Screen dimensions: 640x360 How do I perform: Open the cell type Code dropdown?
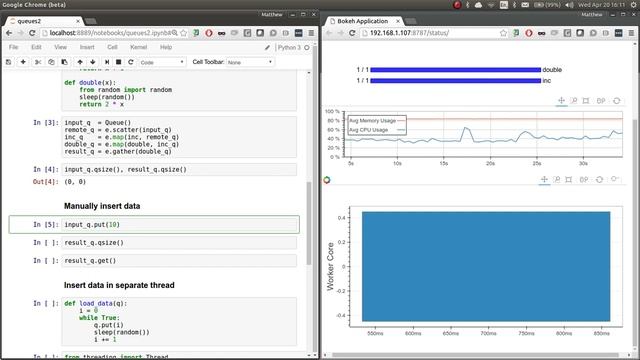162,62
